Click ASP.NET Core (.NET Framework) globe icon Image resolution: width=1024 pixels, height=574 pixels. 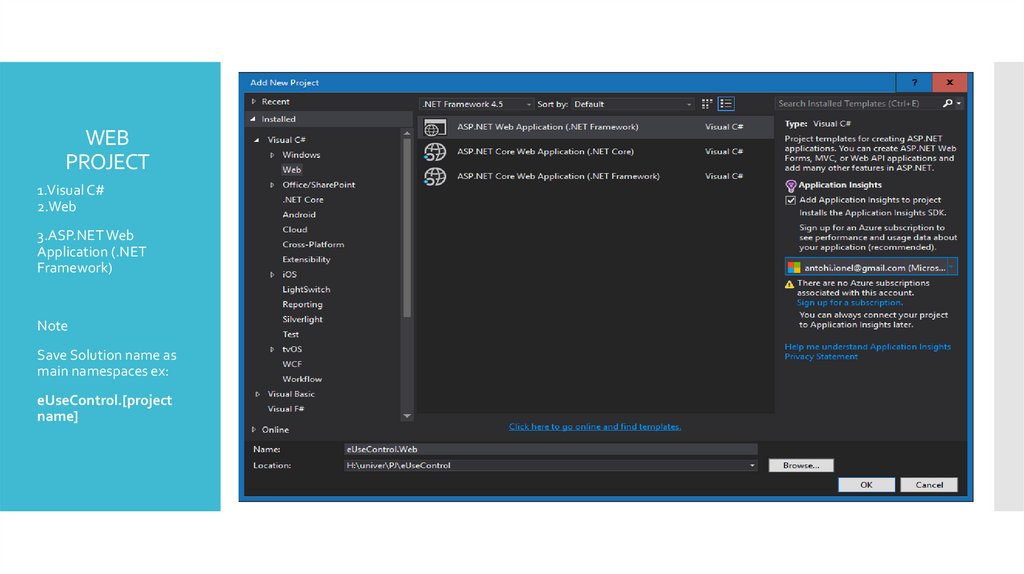(x=435, y=176)
